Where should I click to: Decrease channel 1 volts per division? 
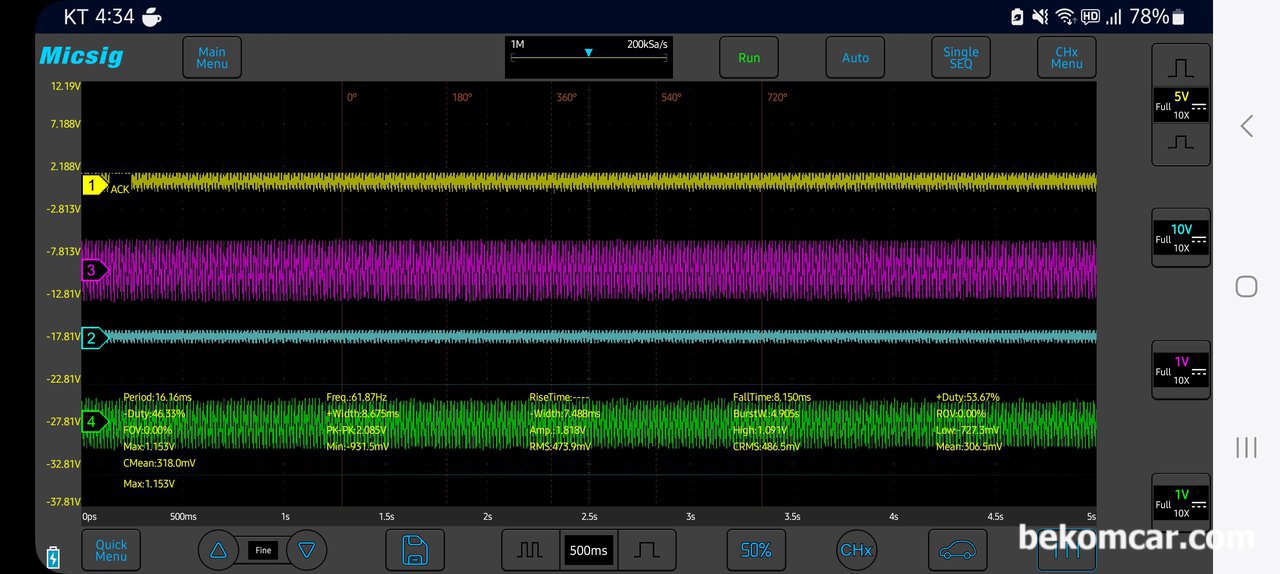pos(1182,143)
